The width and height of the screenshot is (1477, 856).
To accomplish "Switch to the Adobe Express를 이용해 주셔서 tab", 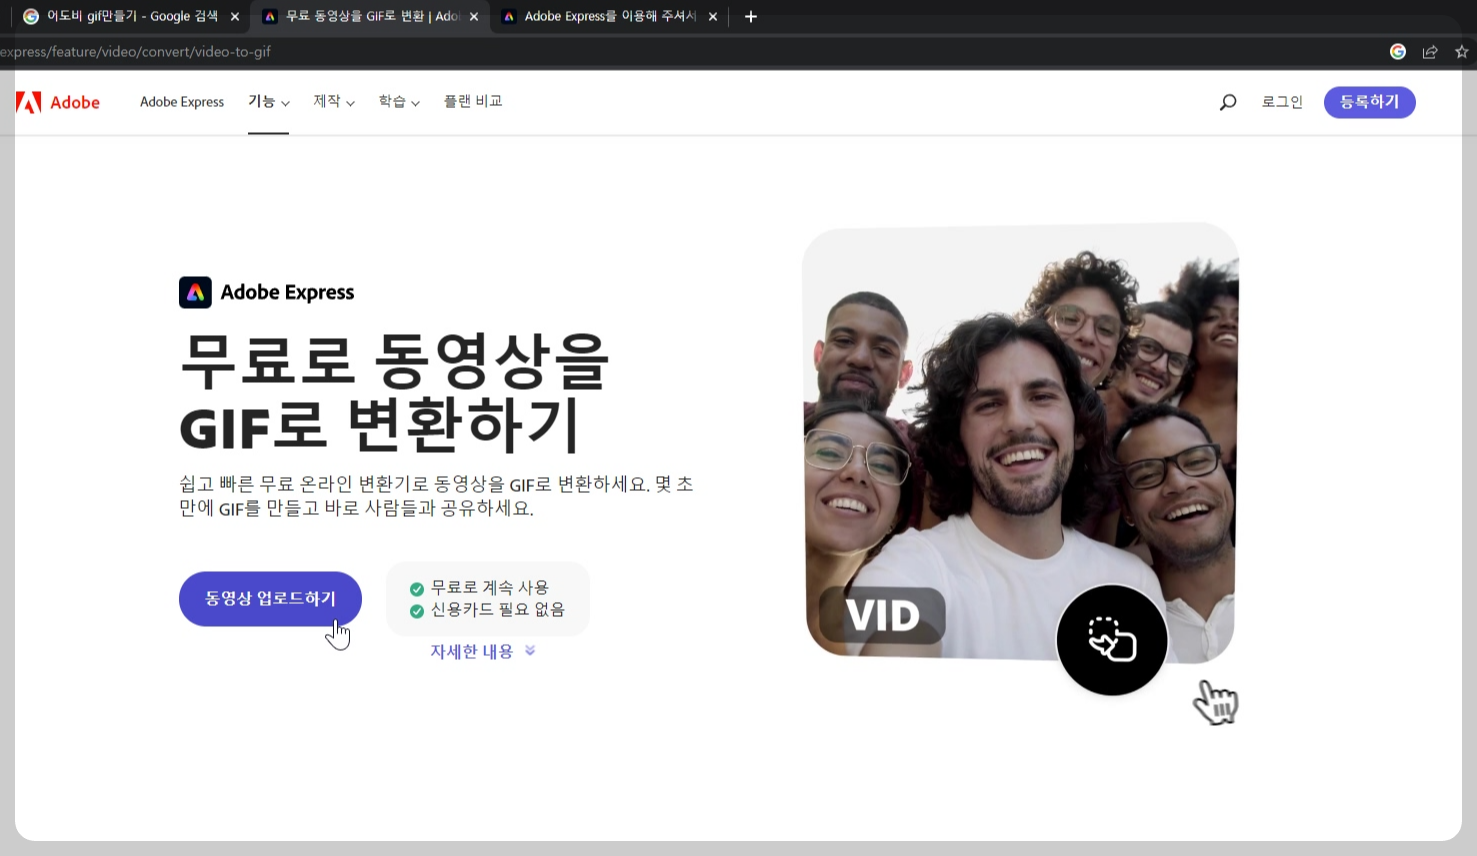I will coord(609,17).
